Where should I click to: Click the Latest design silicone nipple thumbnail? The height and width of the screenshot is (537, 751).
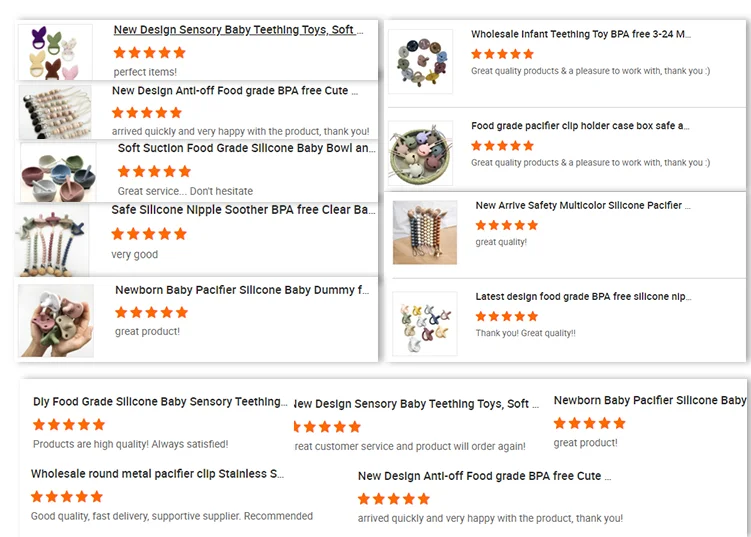(x=425, y=322)
